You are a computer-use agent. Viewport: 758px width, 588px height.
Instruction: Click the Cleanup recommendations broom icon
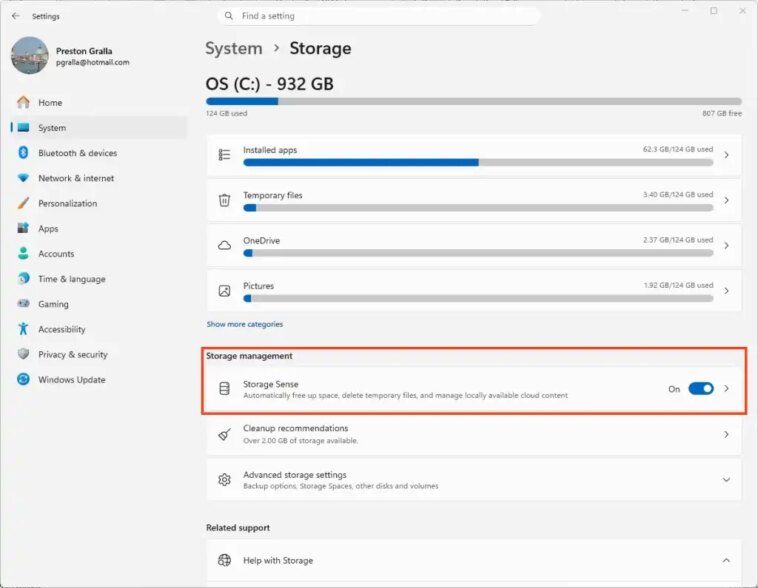[224, 434]
